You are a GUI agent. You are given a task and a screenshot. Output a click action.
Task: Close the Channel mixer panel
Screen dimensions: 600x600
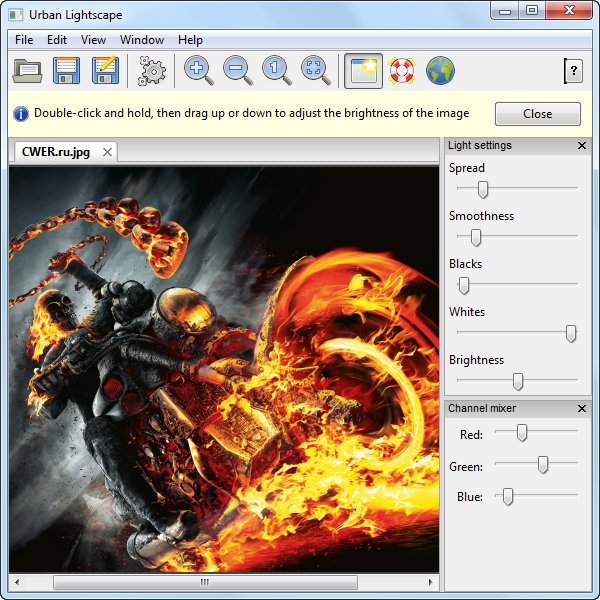pyautogui.click(x=582, y=409)
